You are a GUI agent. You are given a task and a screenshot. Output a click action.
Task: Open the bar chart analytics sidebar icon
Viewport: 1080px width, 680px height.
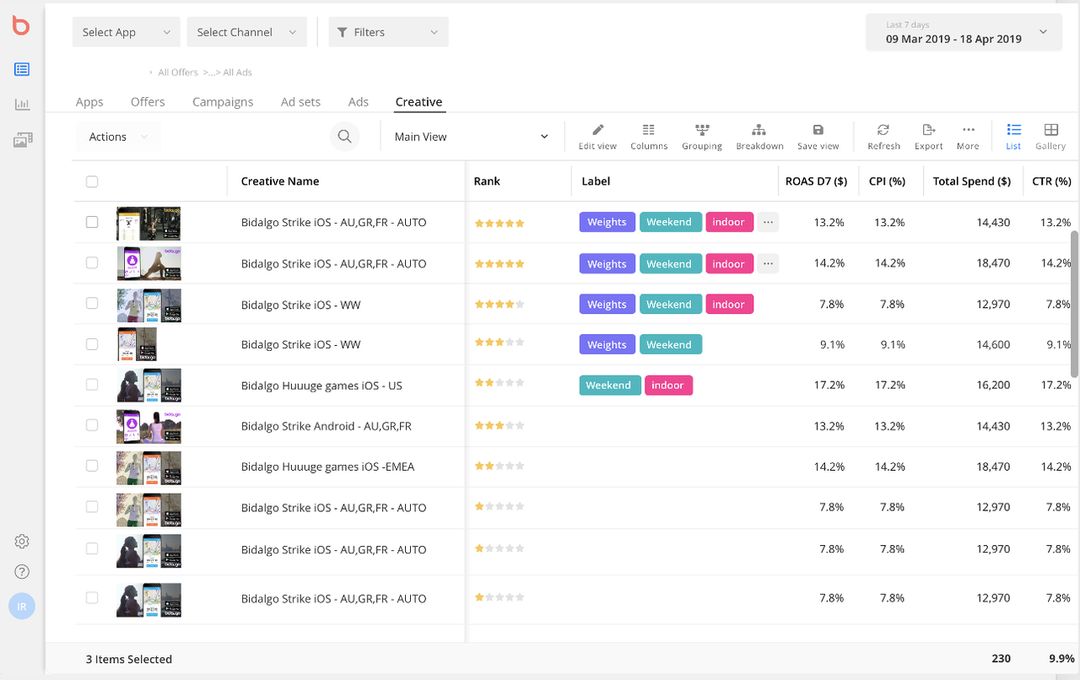[x=22, y=104]
